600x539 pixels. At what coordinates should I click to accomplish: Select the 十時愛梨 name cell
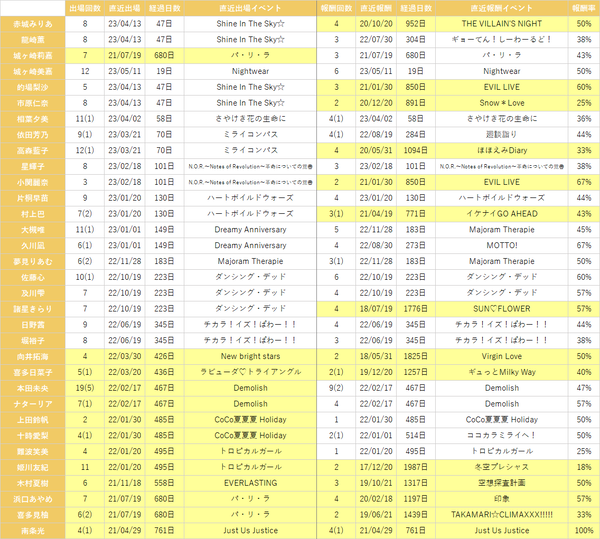(33, 436)
